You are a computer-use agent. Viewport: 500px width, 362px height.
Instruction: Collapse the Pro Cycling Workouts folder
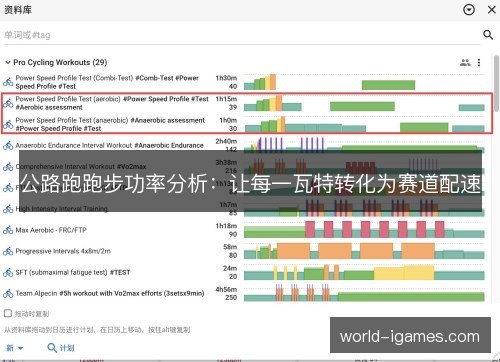[x=8, y=62]
